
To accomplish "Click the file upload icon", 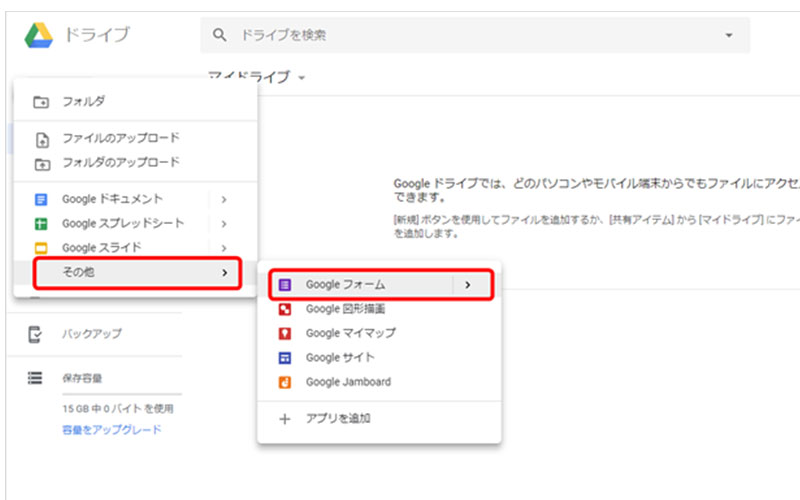I will coord(42,139).
